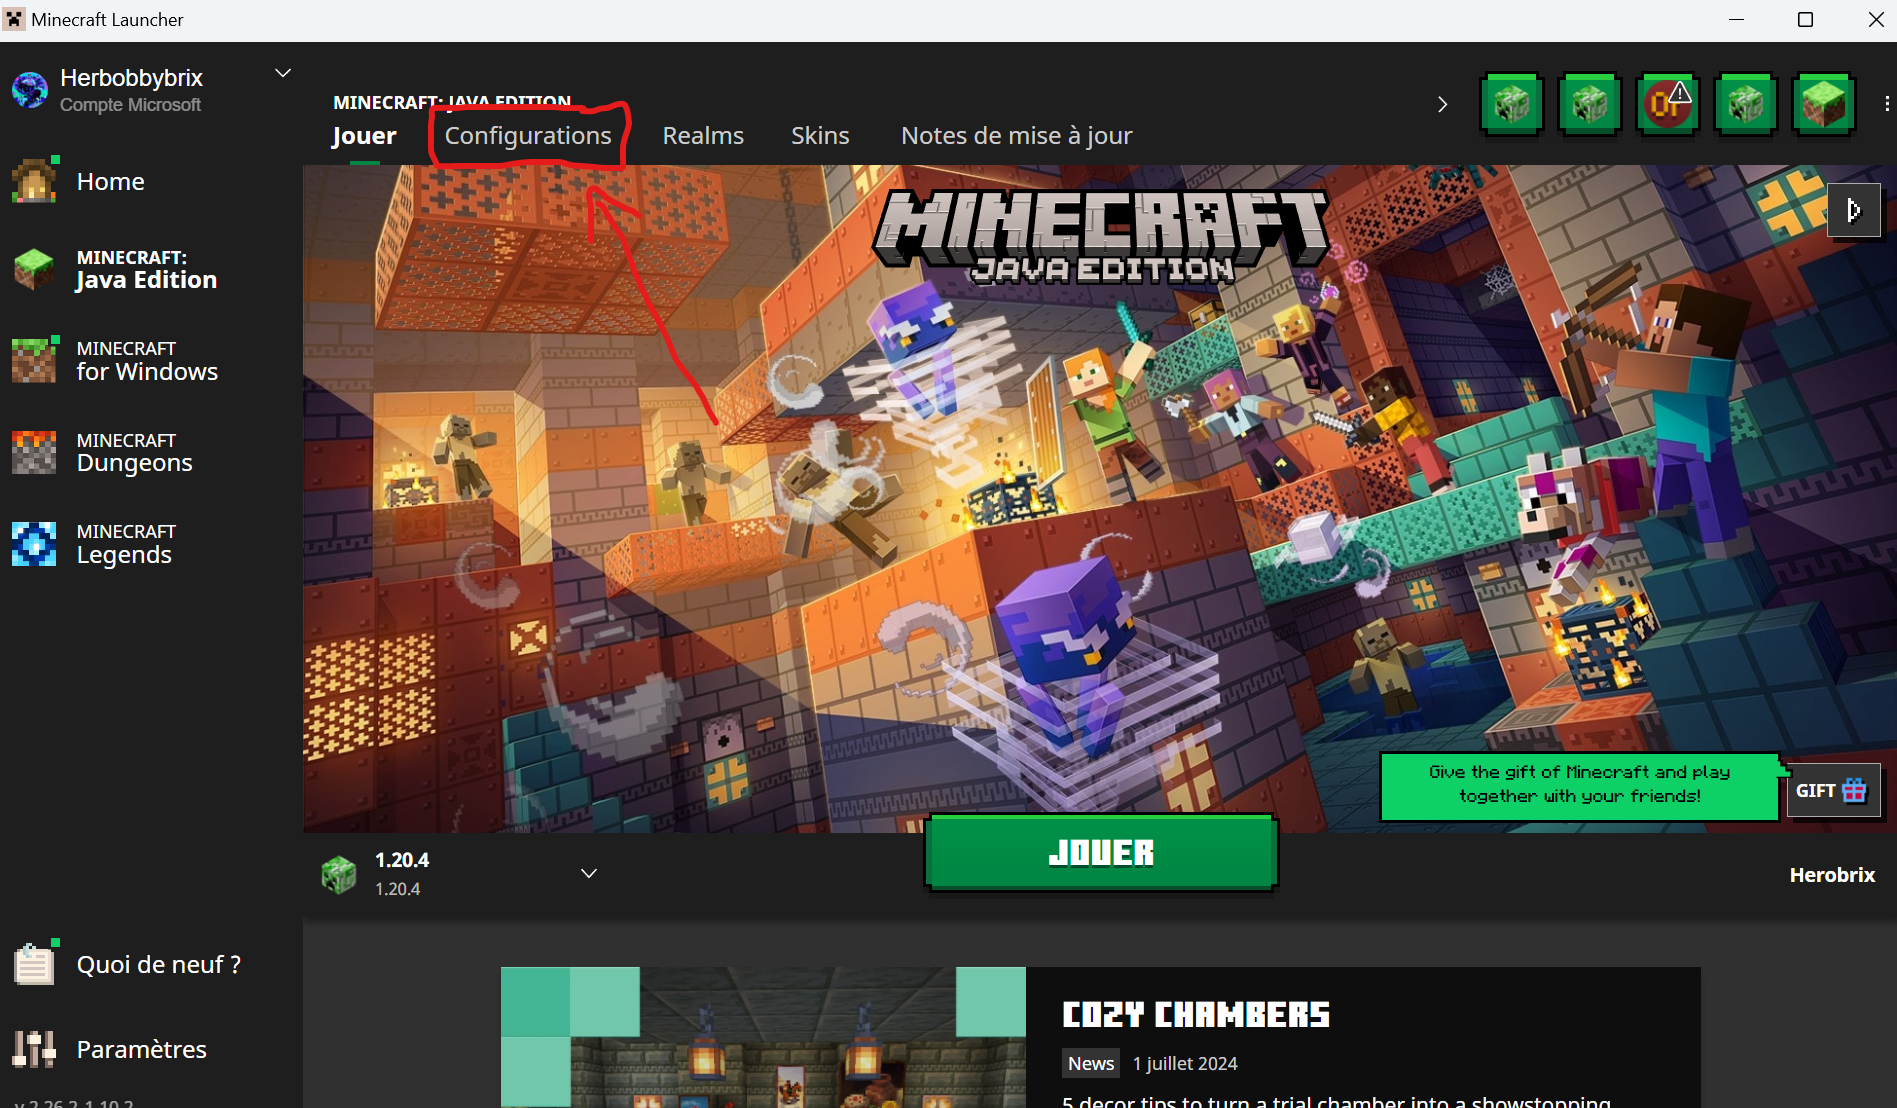Switch to the Jouer tab
Viewport: 1897px width, 1108px height.
click(x=364, y=136)
